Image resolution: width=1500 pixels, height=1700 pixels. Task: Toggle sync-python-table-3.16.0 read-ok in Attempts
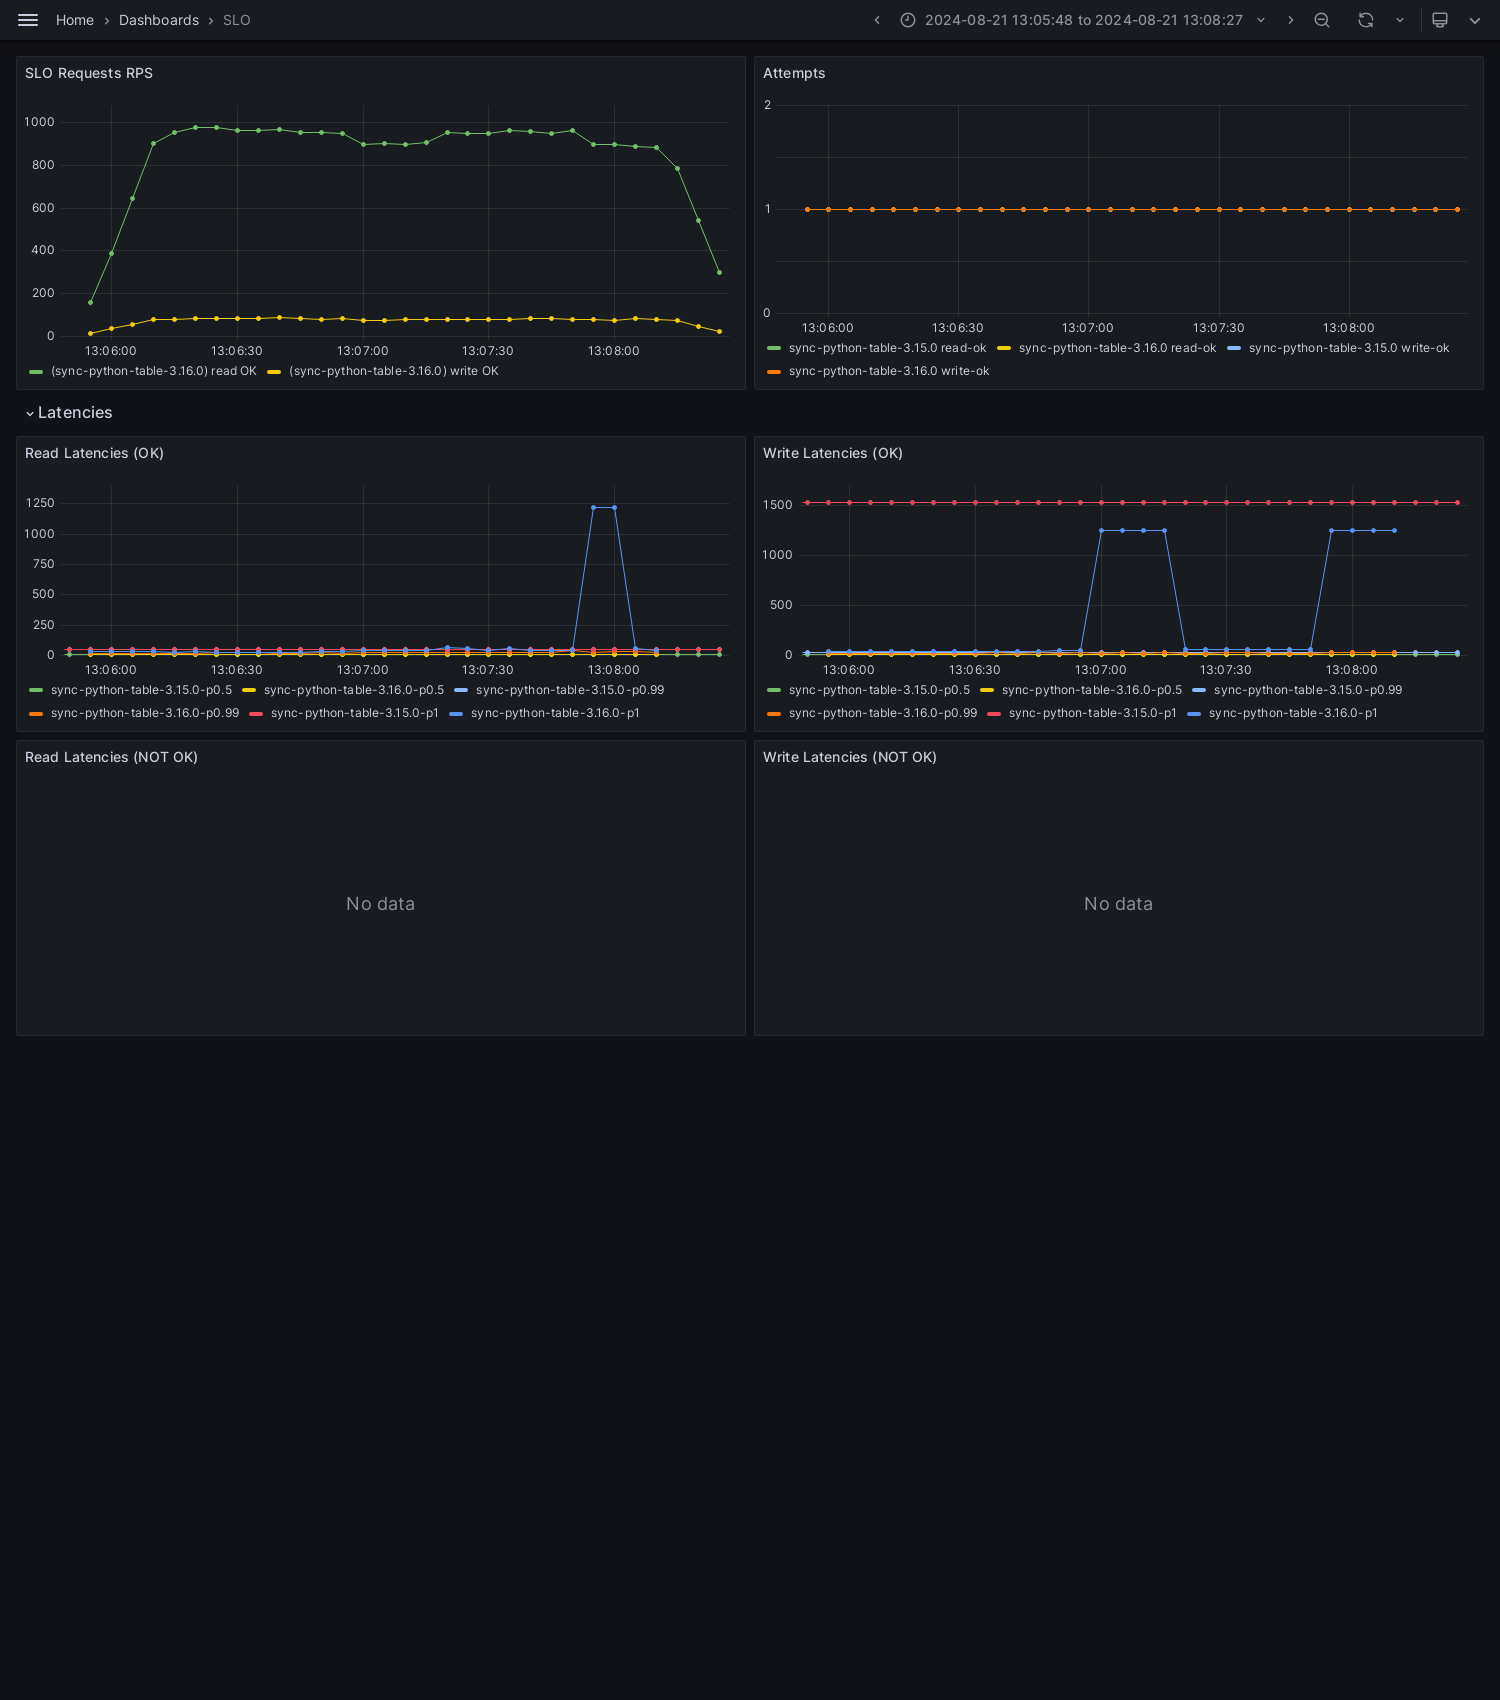pyautogui.click(x=1117, y=348)
